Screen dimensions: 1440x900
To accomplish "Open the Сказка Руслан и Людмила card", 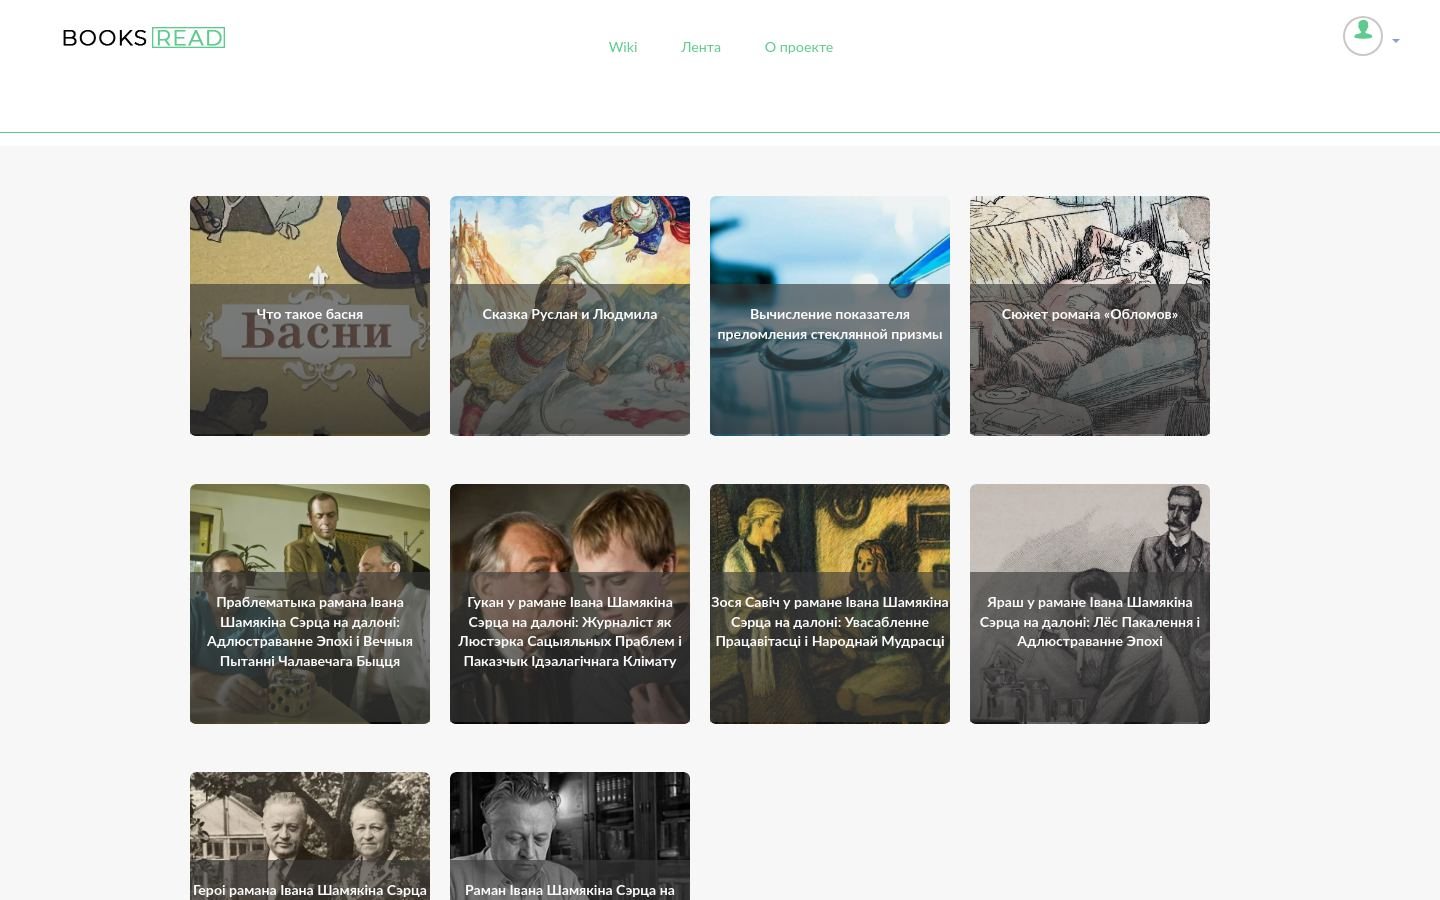I will pyautogui.click(x=570, y=316).
